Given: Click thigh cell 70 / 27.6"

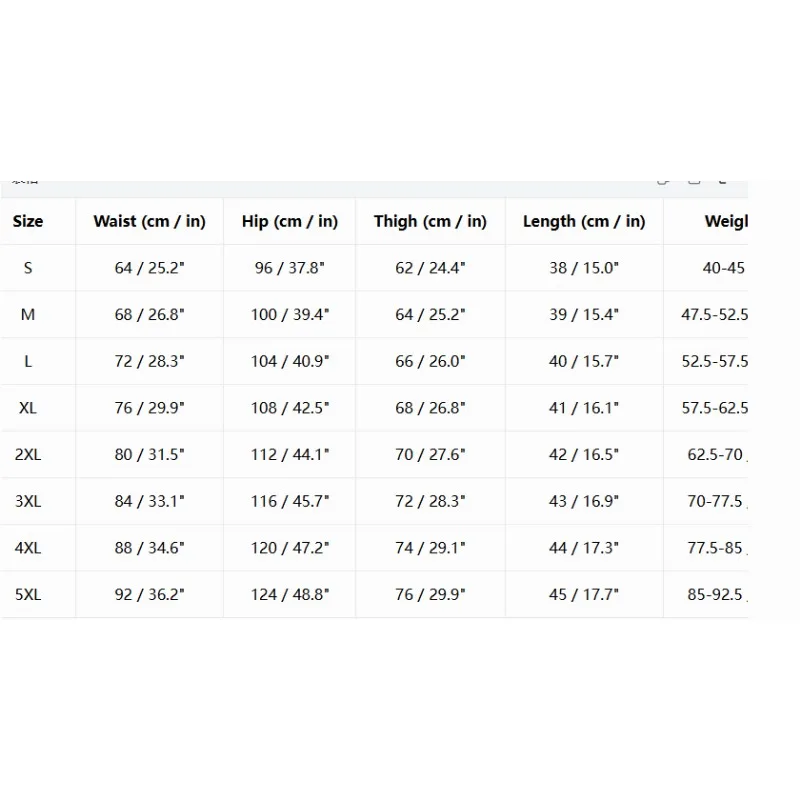Looking at the screenshot, I should pyautogui.click(x=430, y=455).
